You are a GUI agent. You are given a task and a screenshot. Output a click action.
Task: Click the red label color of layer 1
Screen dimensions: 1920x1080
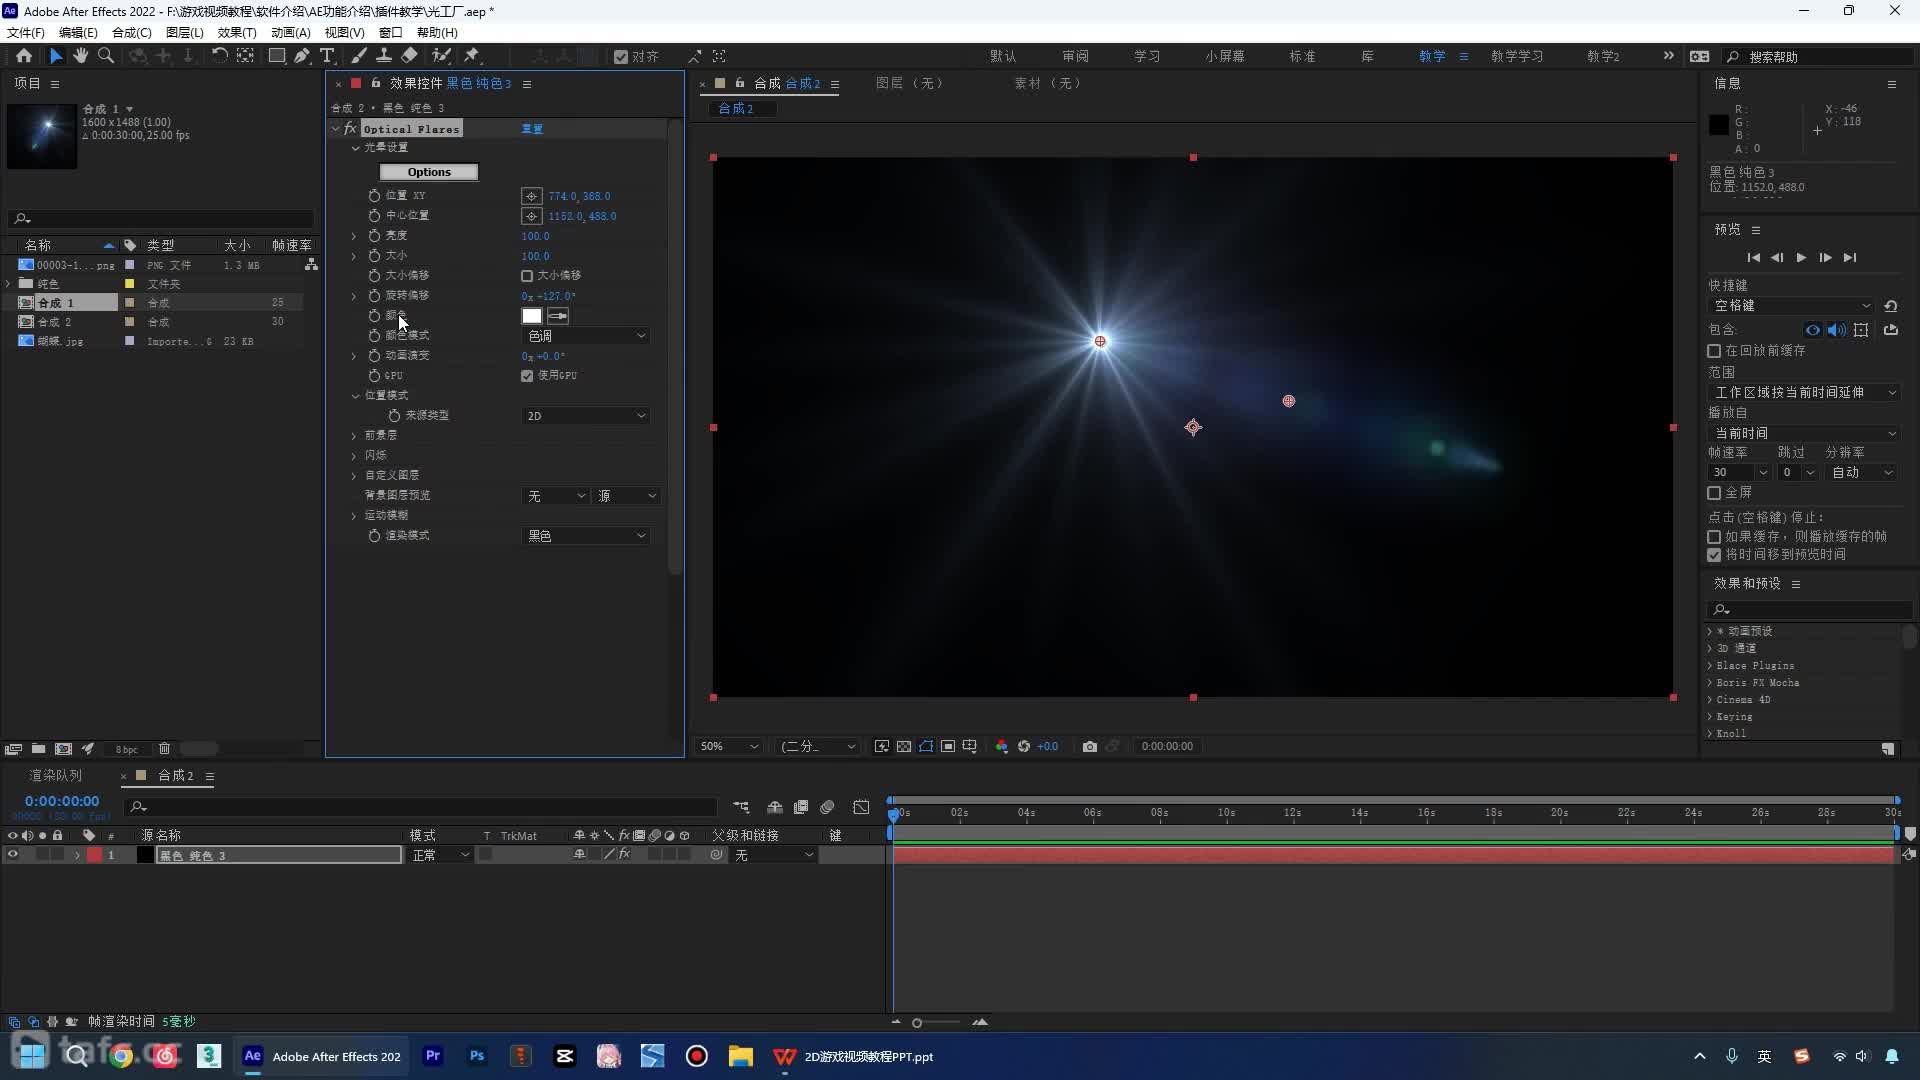pyautogui.click(x=94, y=855)
